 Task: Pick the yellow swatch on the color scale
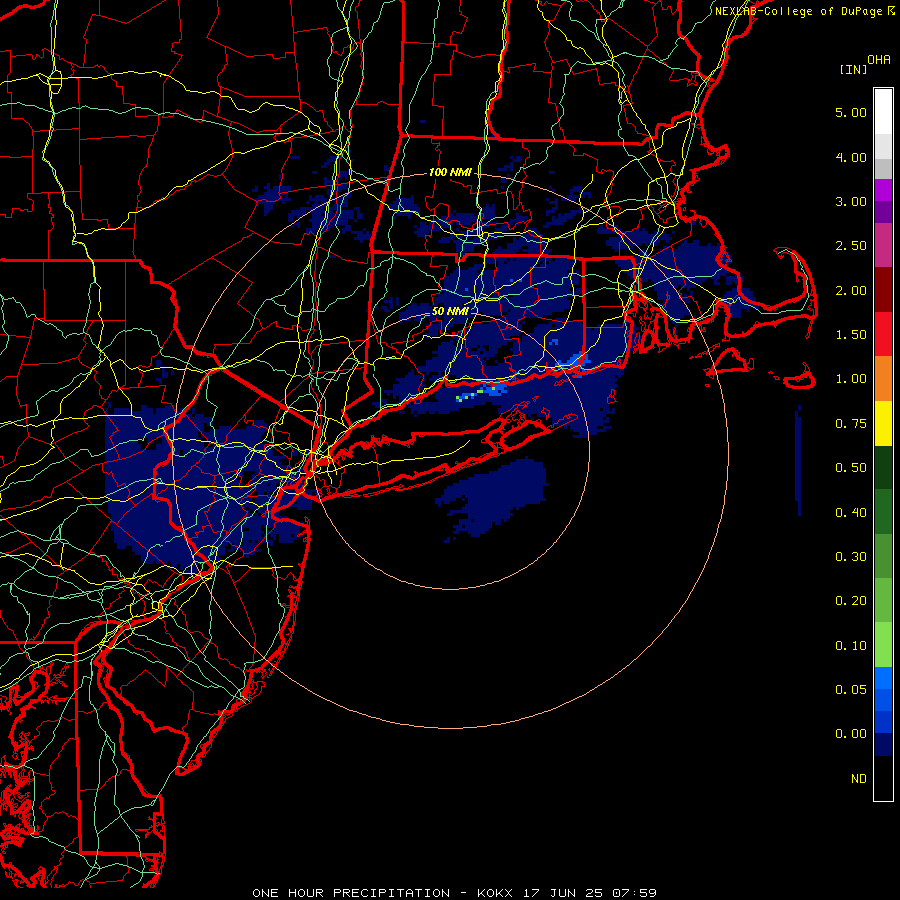[x=883, y=424]
